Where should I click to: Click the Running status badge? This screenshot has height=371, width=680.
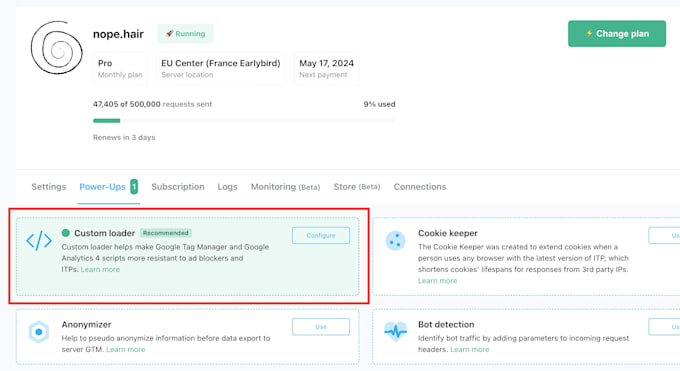[185, 33]
